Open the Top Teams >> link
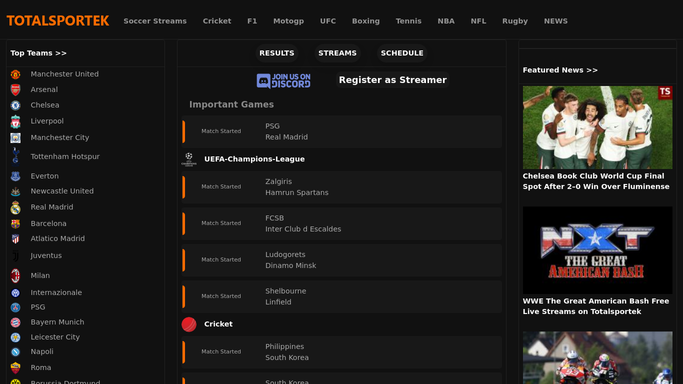This screenshot has width=683, height=384. [x=38, y=53]
